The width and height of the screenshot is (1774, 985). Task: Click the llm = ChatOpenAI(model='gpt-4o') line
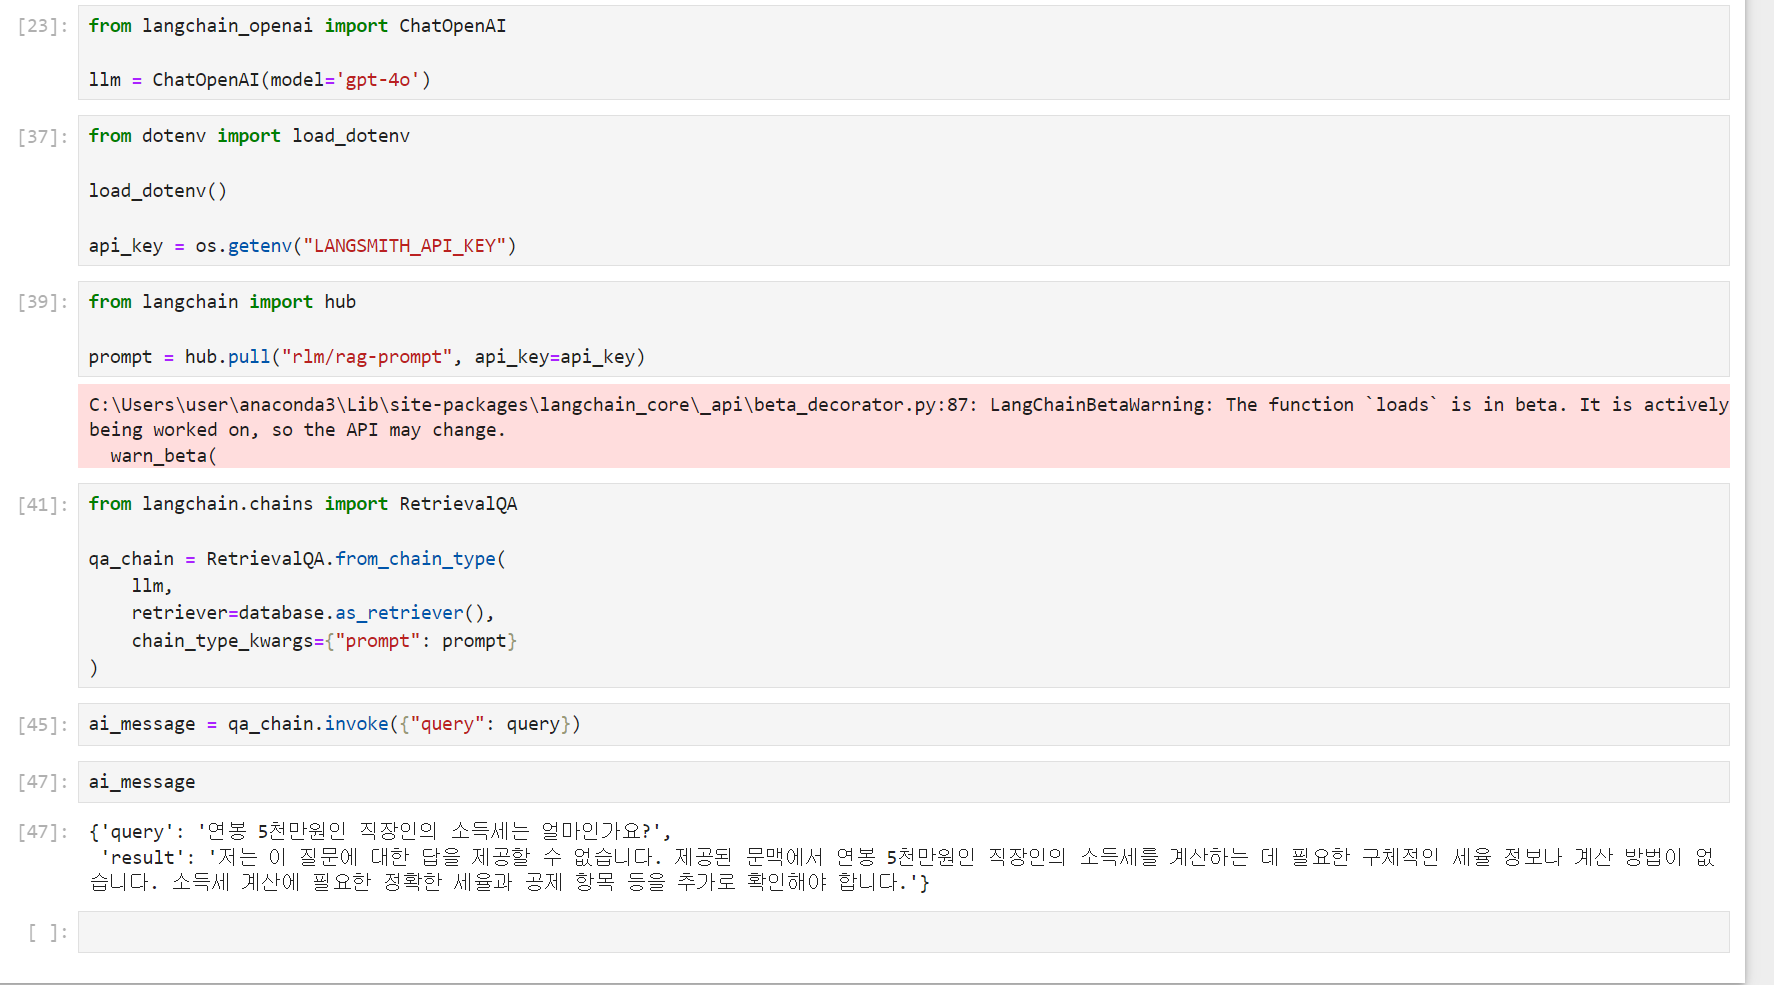click(260, 80)
